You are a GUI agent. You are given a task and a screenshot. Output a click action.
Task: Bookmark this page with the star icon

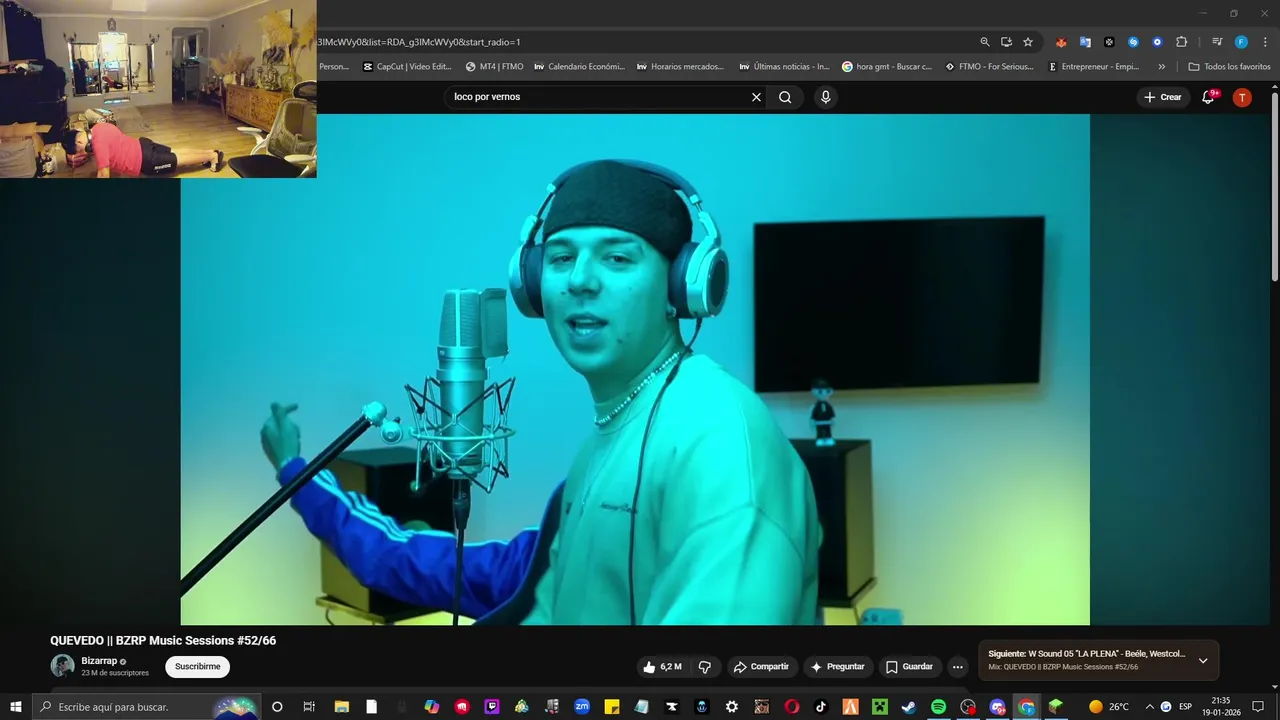tap(1027, 42)
